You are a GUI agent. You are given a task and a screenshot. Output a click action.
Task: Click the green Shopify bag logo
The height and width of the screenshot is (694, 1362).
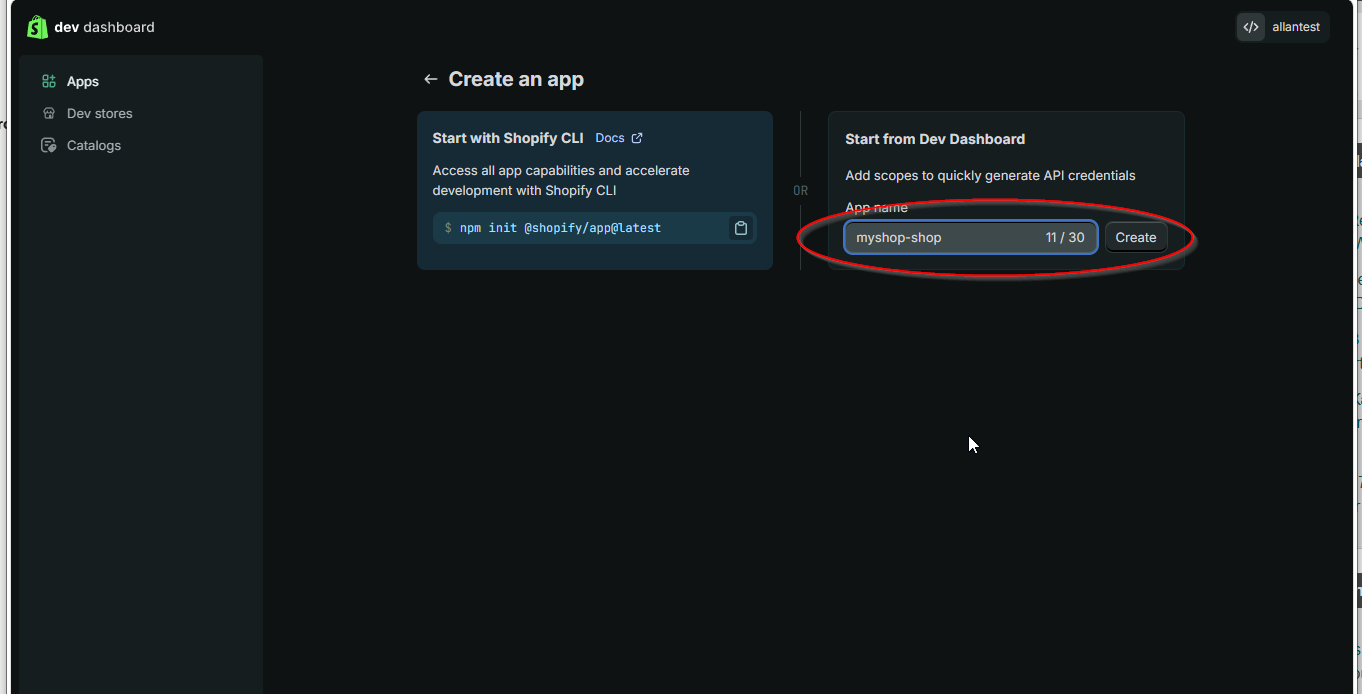tap(37, 26)
